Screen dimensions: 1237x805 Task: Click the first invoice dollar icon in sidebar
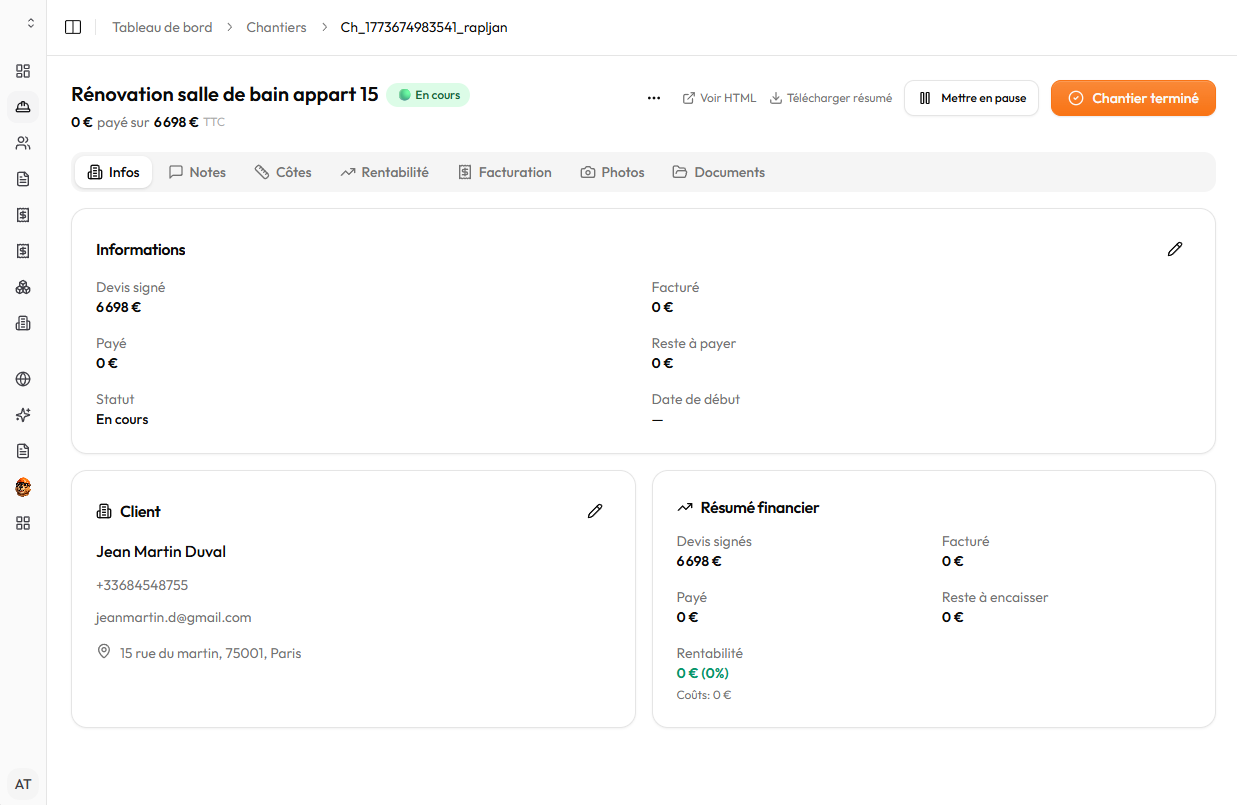pyautogui.click(x=22, y=215)
